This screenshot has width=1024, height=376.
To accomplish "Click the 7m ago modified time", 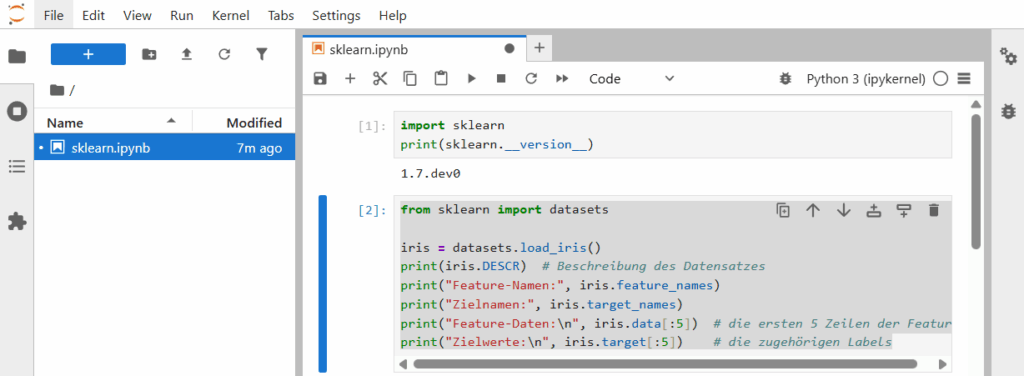I will pyautogui.click(x=260, y=148).
